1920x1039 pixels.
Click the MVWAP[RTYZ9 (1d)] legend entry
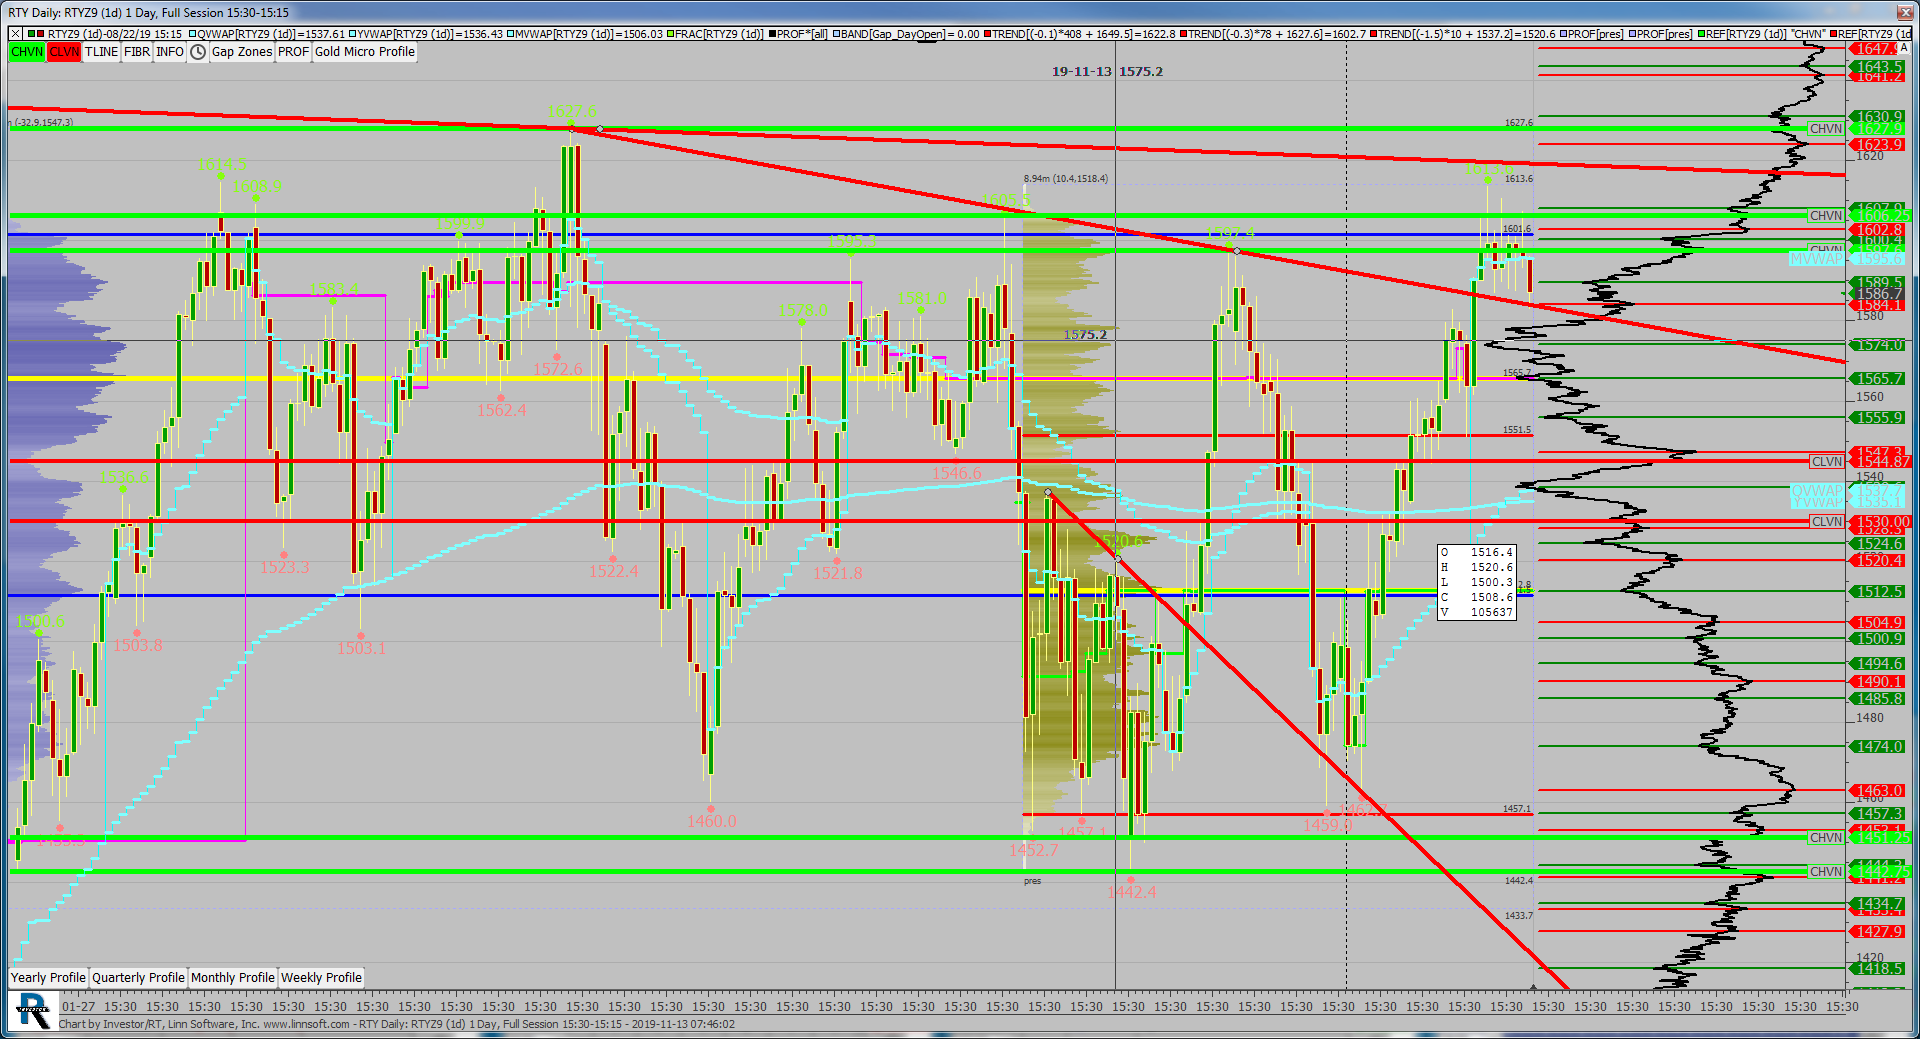tap(585, 34)
